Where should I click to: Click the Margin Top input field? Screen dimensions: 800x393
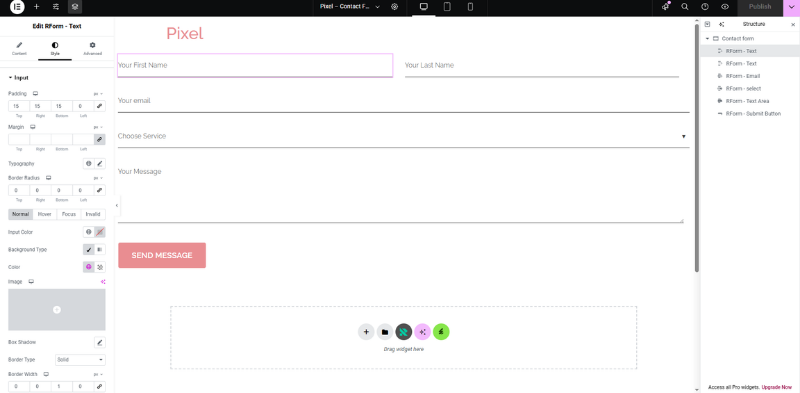(x=19, y=139)
